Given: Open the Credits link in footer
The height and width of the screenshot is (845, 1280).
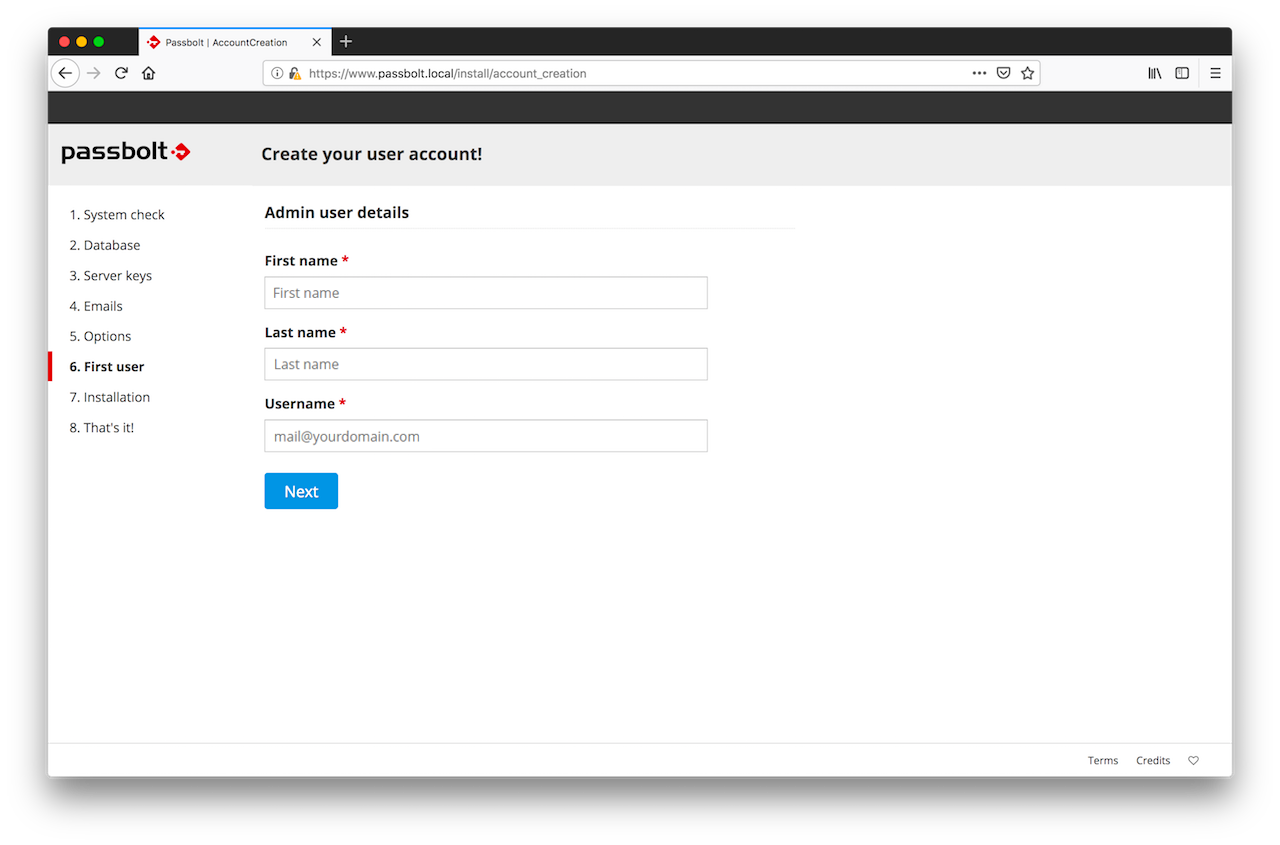Looking at the screenshot, I should pos(1153,761).
